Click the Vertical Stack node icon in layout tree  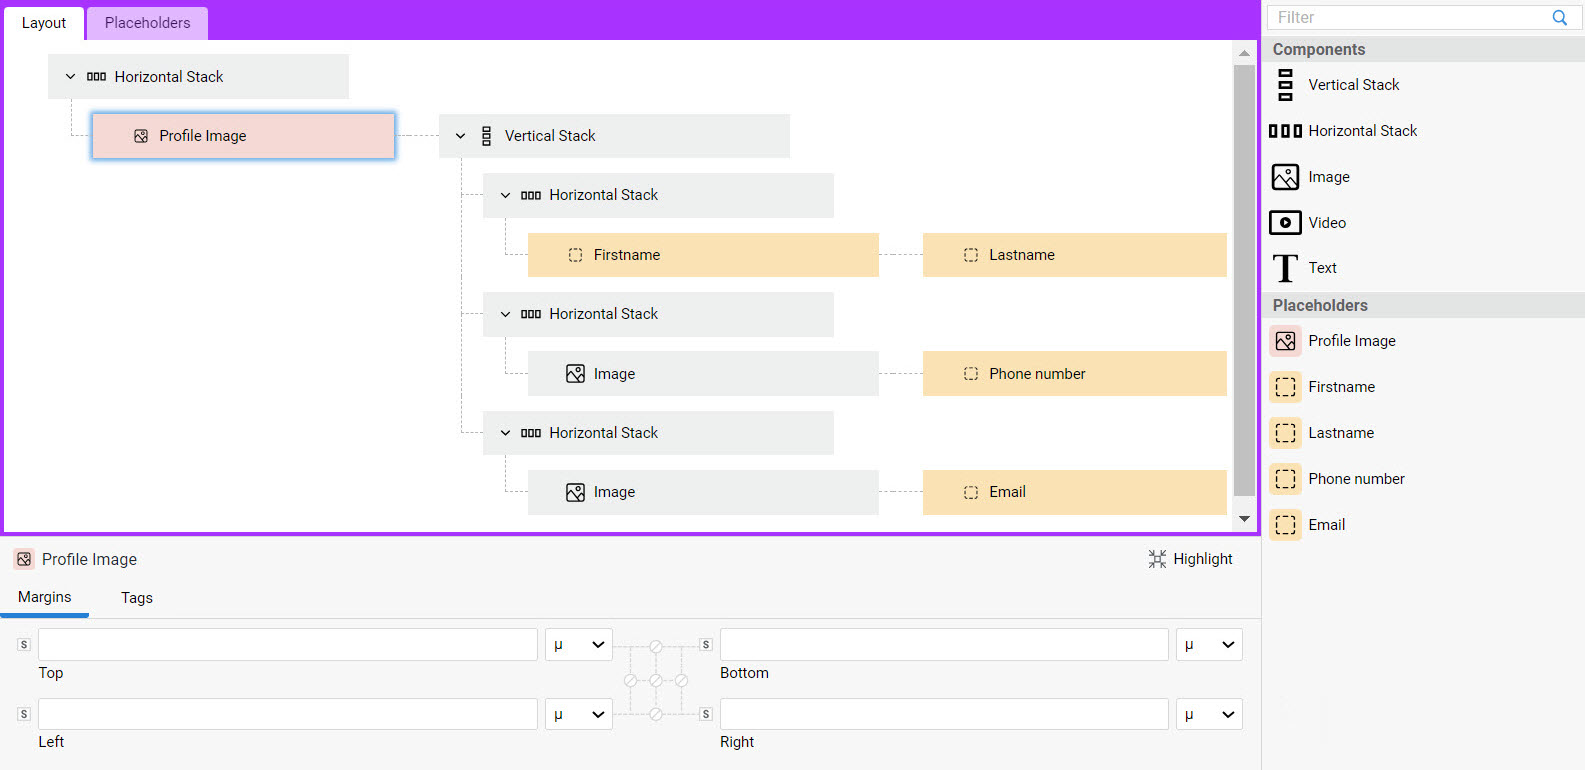coord(487,136)
